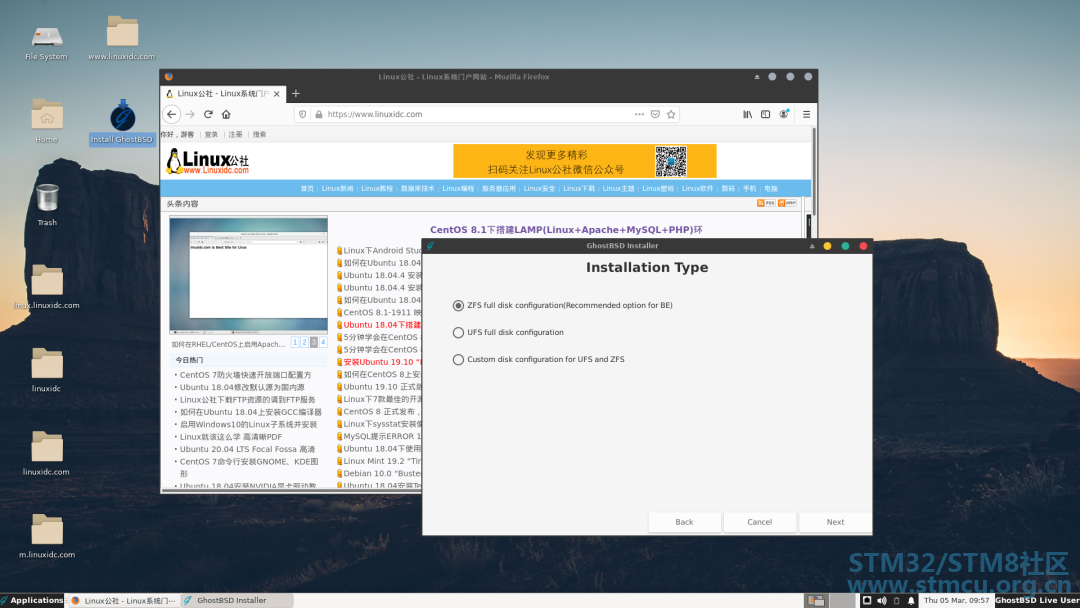Open the Firefox hamburger menu
This screenshot has height=608, width=1080.
pos(806,114)
